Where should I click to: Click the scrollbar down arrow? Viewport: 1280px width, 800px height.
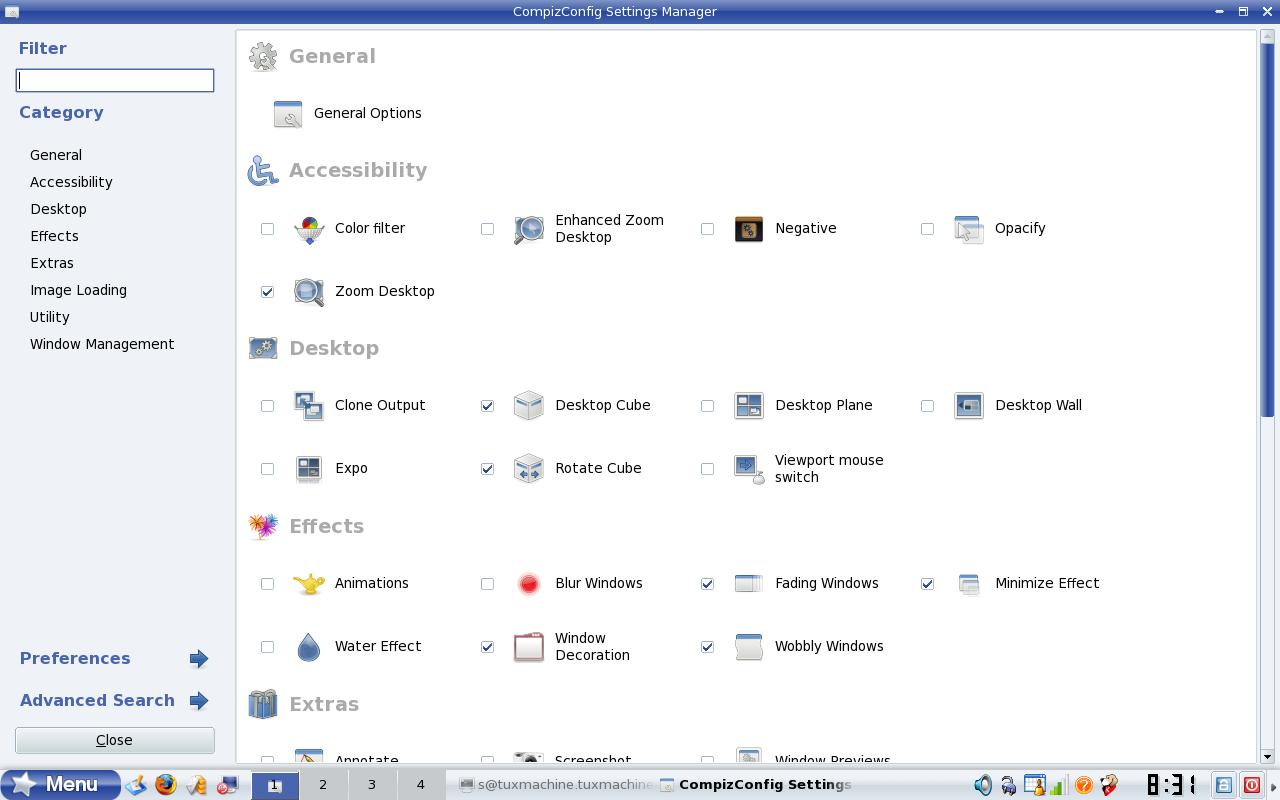[1267, 756]
